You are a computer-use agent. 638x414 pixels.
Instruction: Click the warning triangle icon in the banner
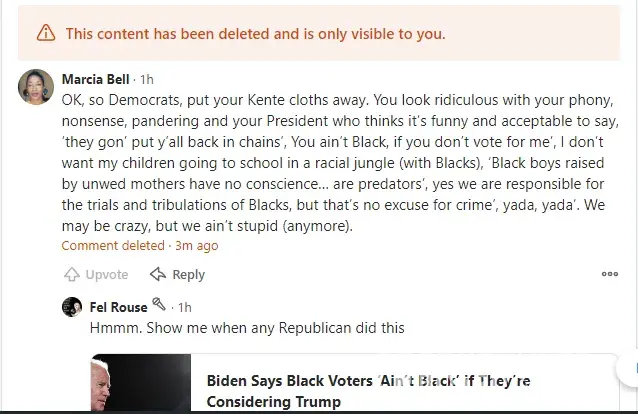click(x=46, y=34)
